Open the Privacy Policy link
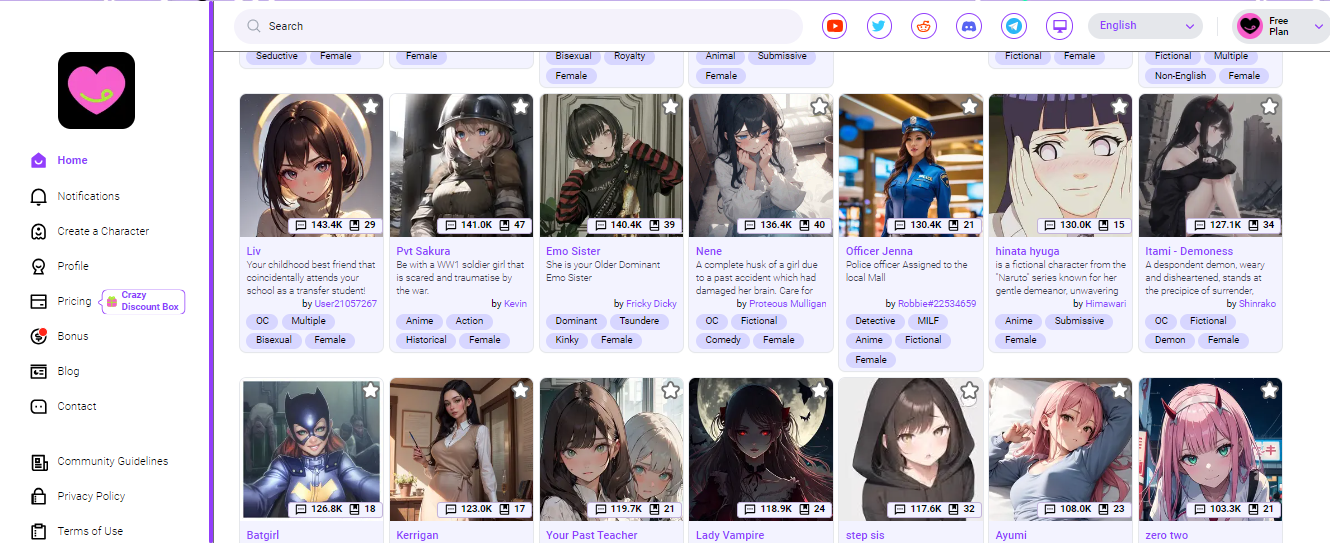Viewport: 1330px width, 543px height. pos(91,496)
